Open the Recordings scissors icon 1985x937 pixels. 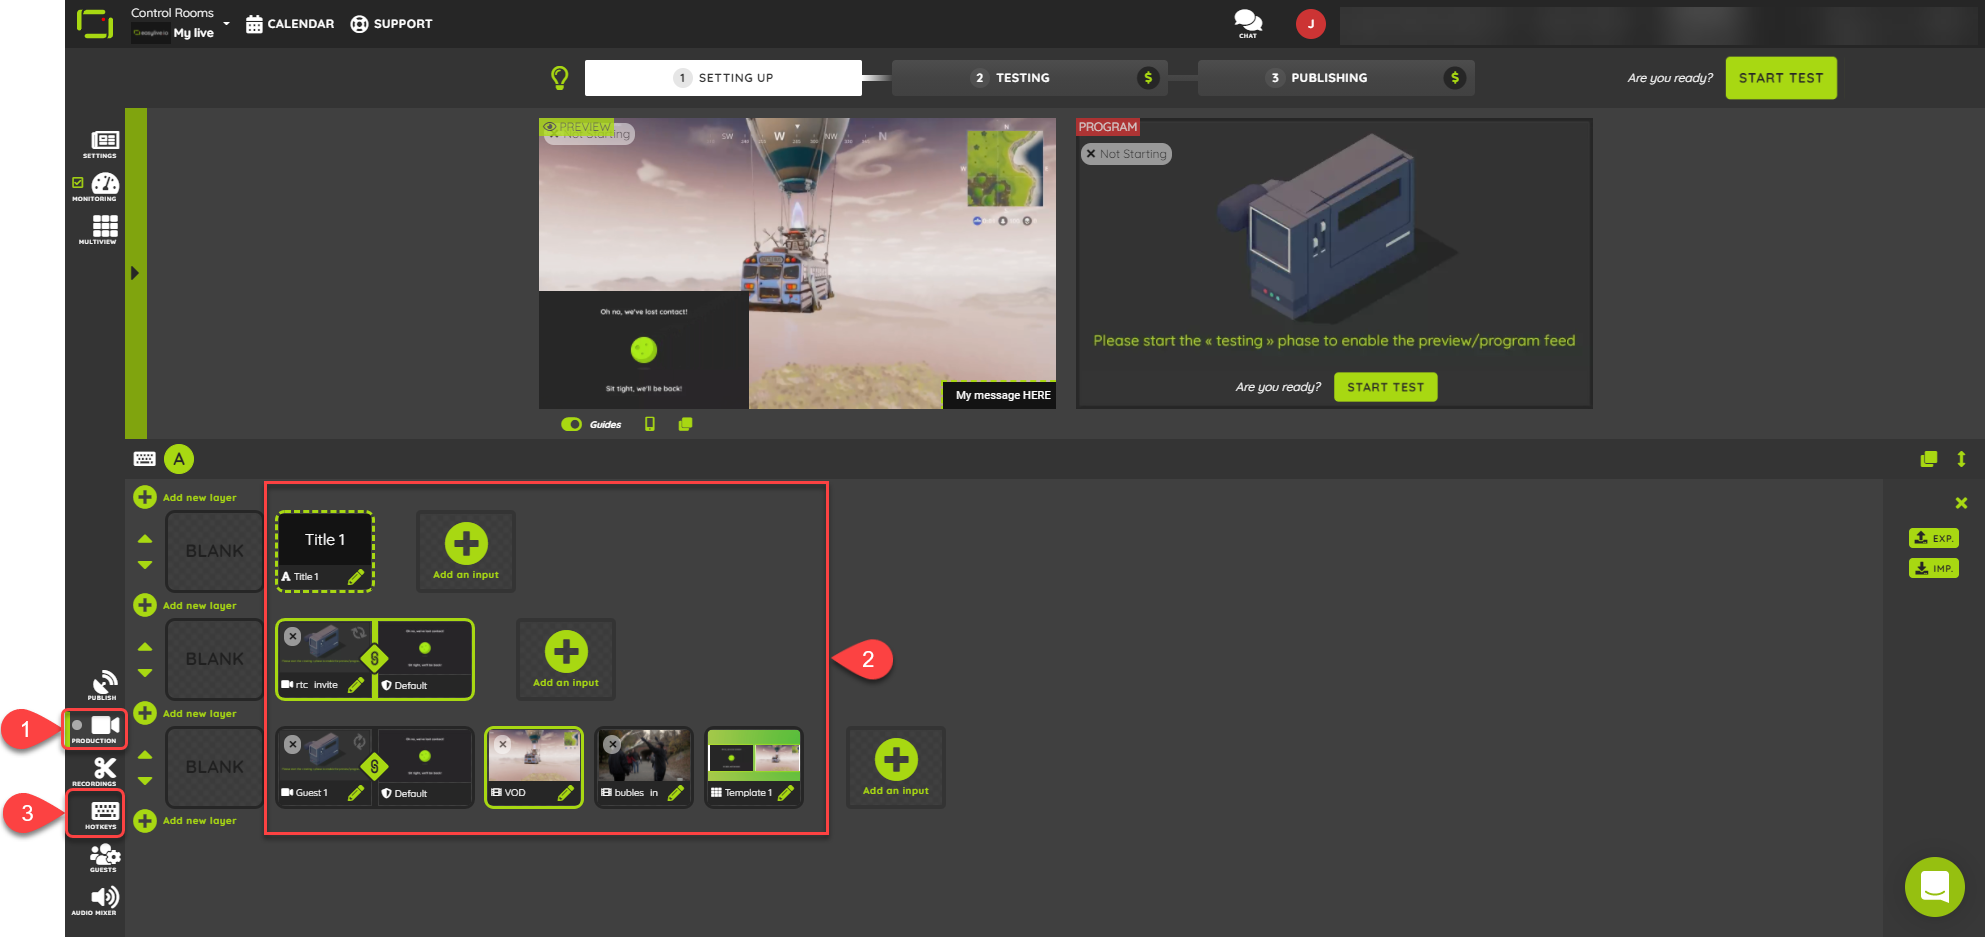[104, 768]
